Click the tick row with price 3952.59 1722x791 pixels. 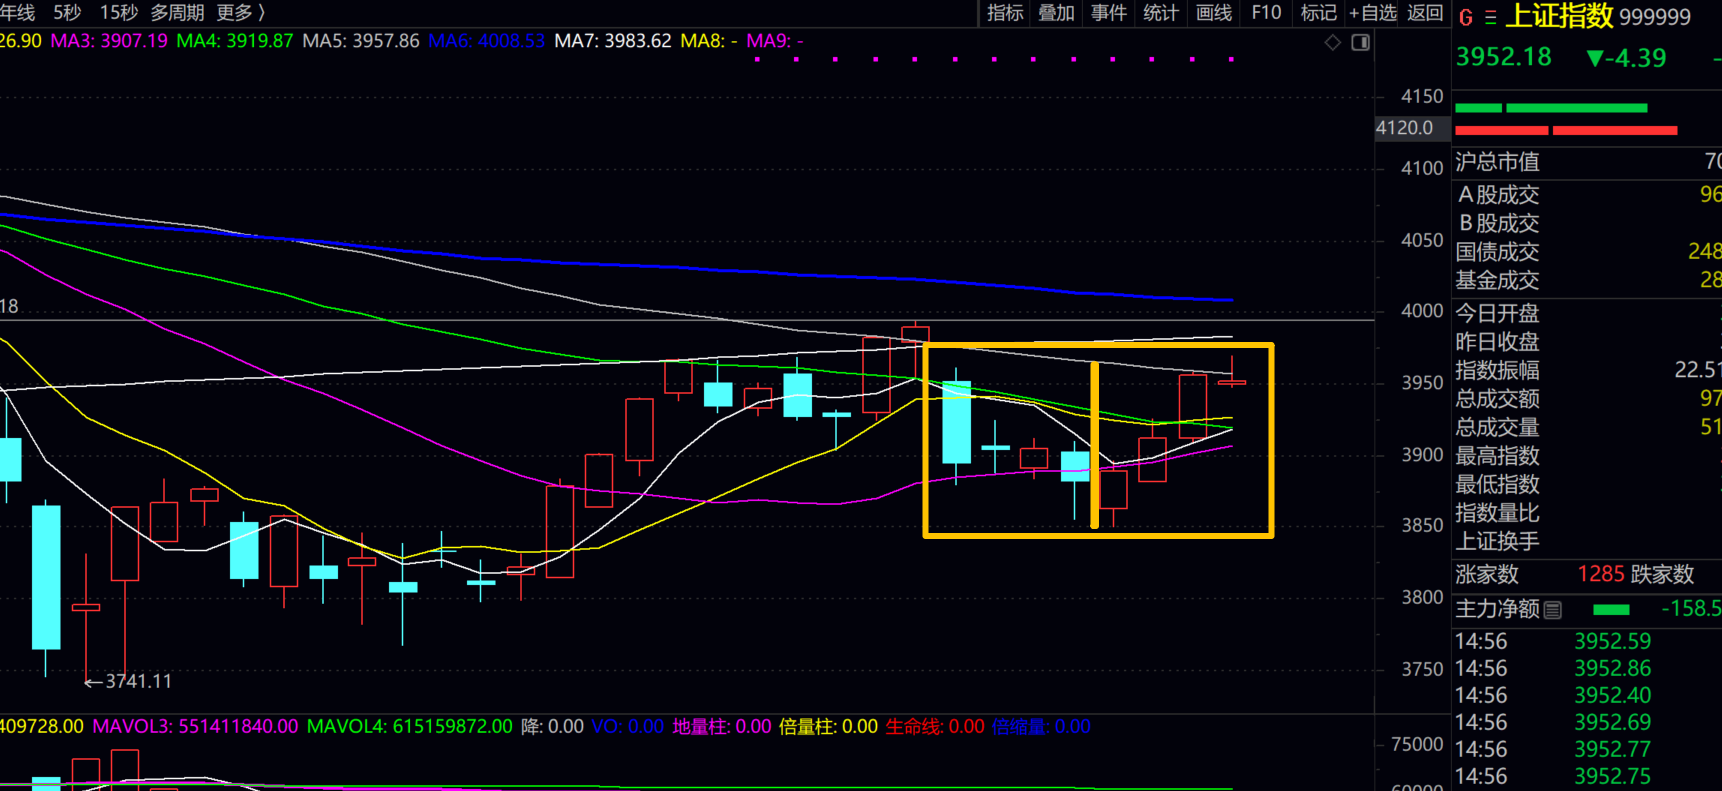[1587, 641]
